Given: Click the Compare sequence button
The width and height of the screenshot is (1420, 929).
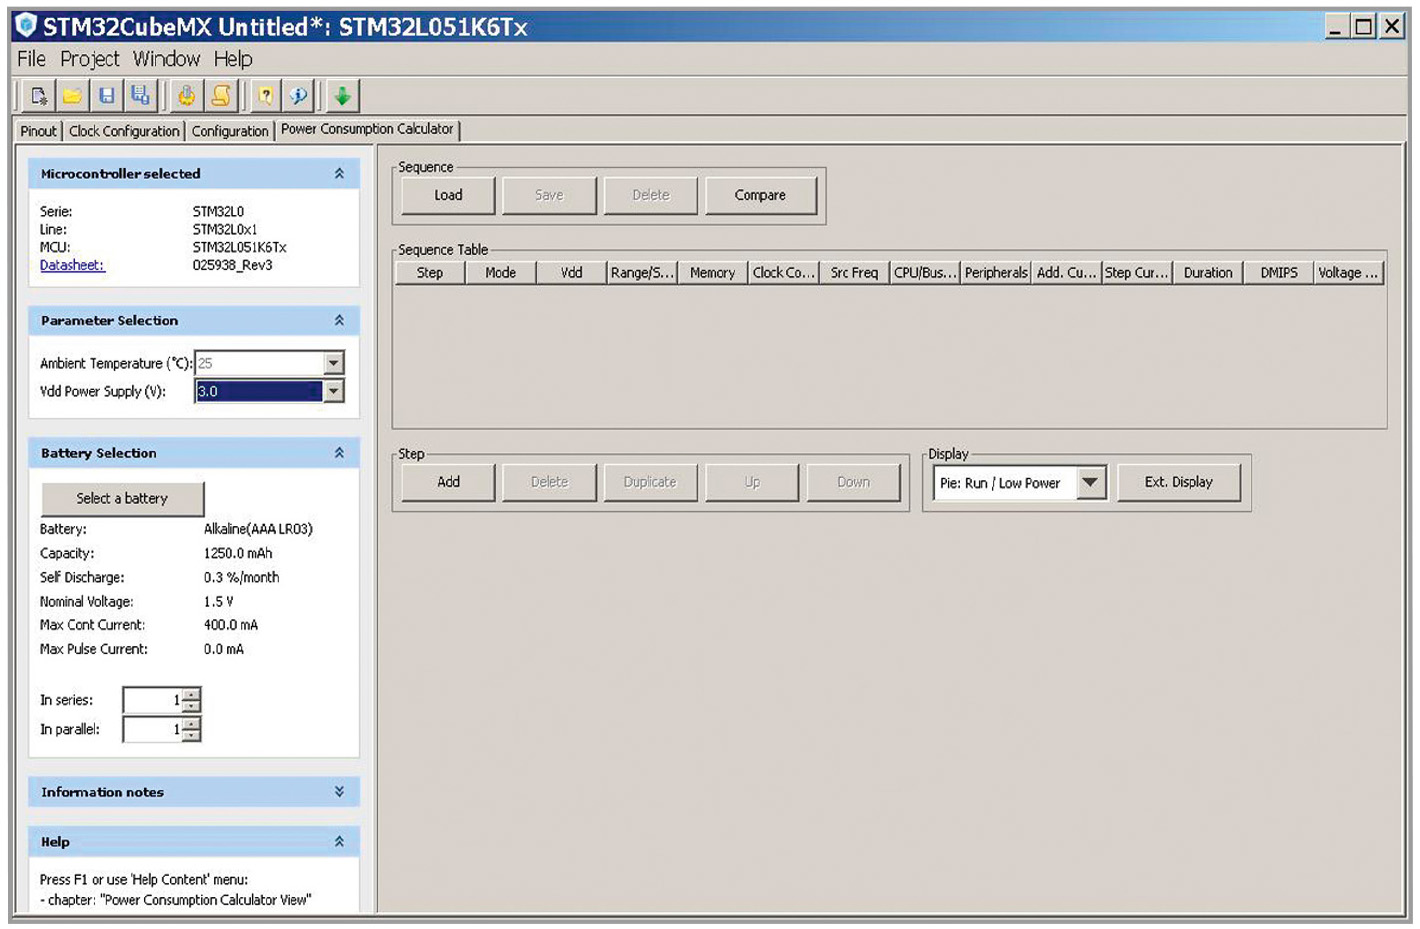Looking at the screenshot, I should pyautogui.click(x=760, y=195).
